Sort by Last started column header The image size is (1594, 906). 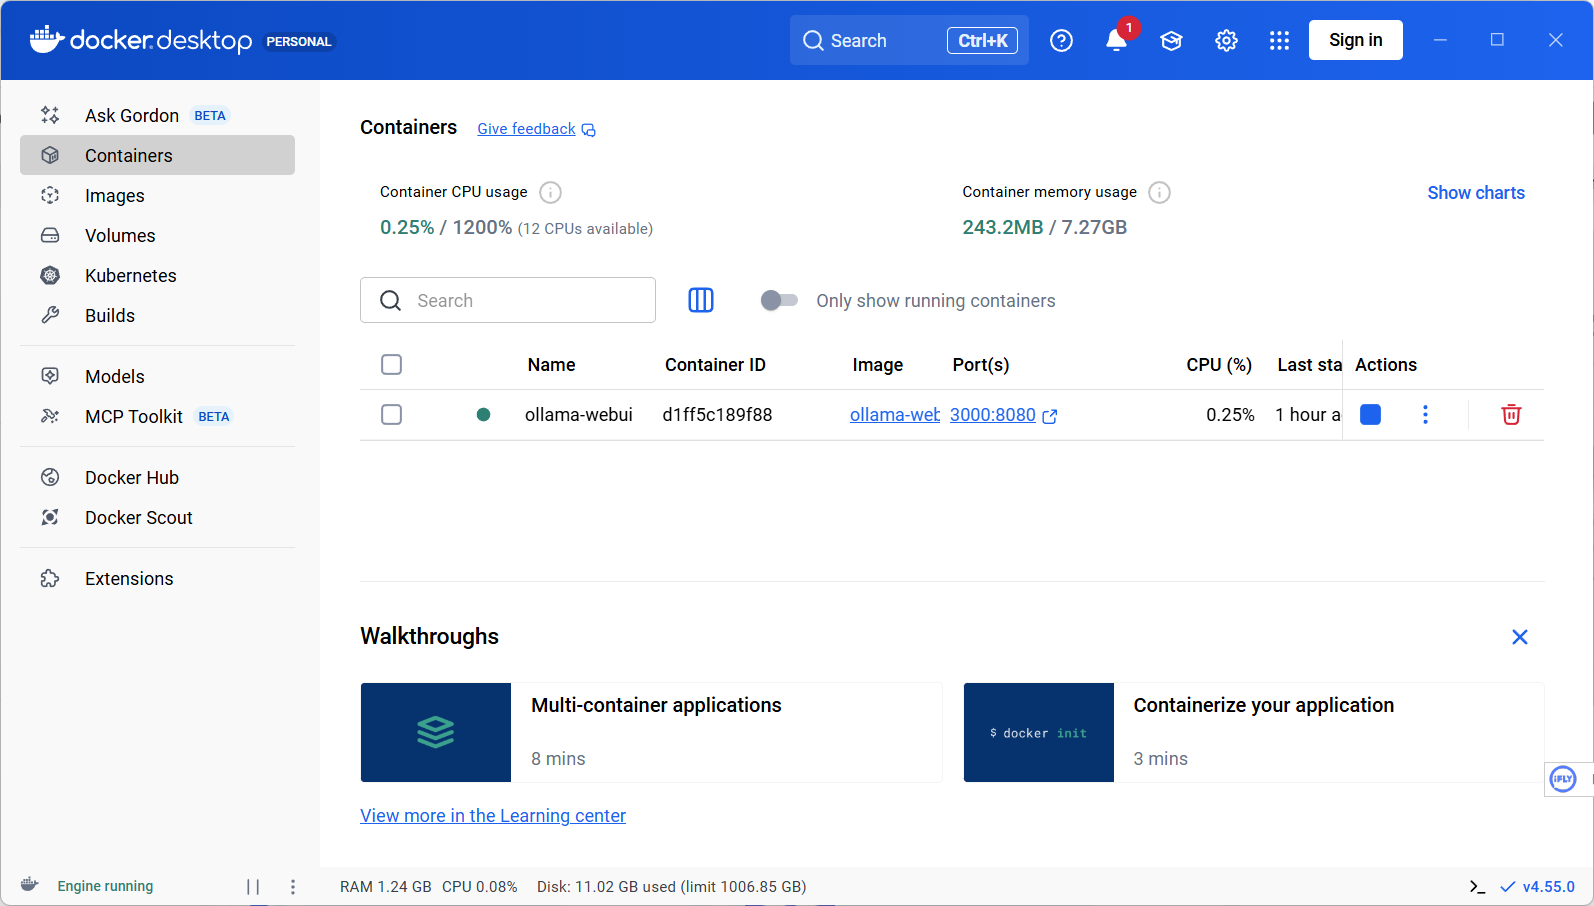1309,364
